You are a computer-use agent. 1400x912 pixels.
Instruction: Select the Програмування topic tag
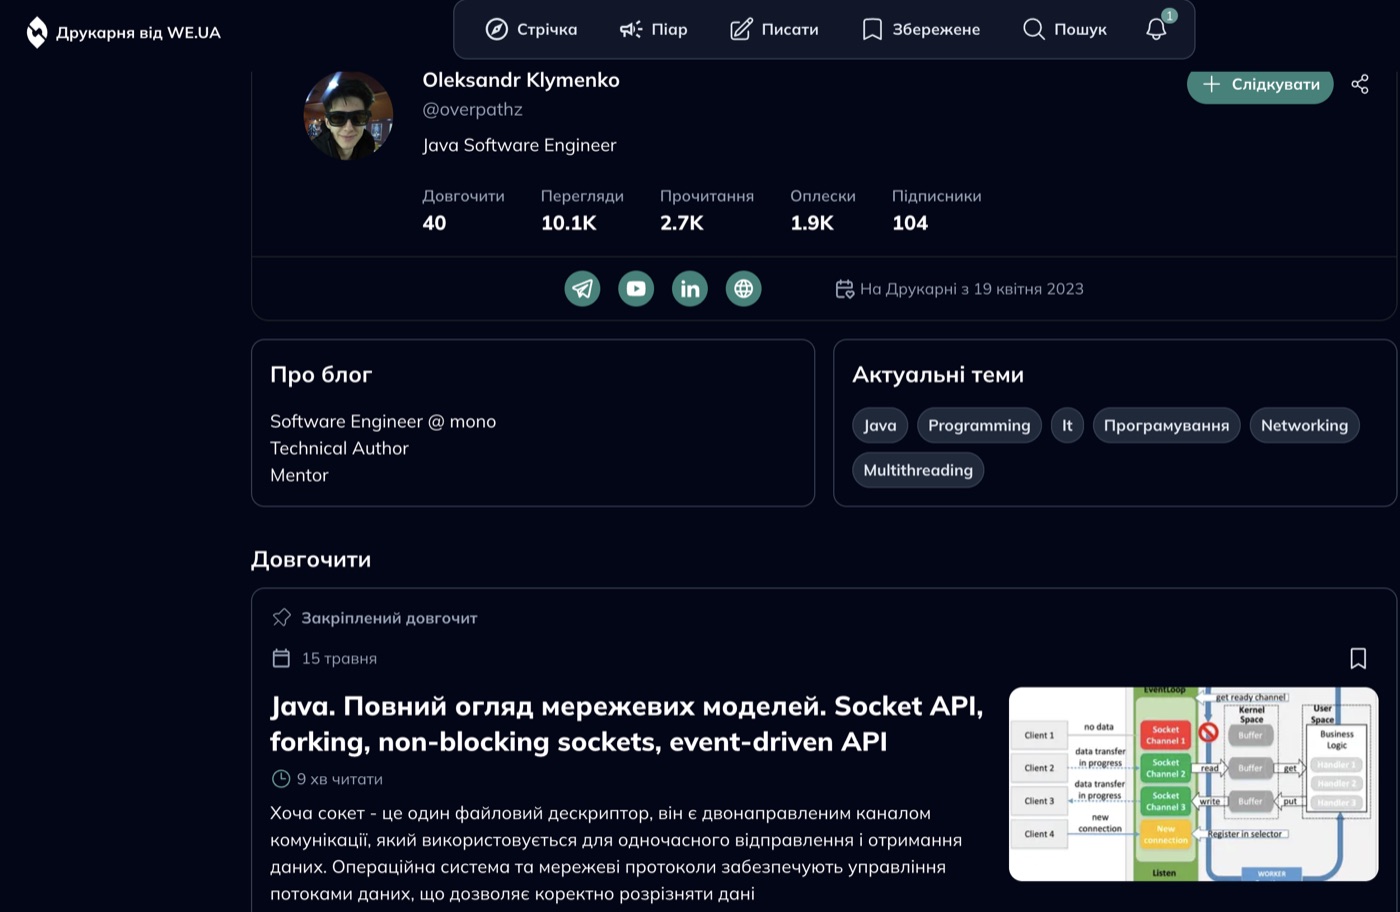[x=1166, y=425]
